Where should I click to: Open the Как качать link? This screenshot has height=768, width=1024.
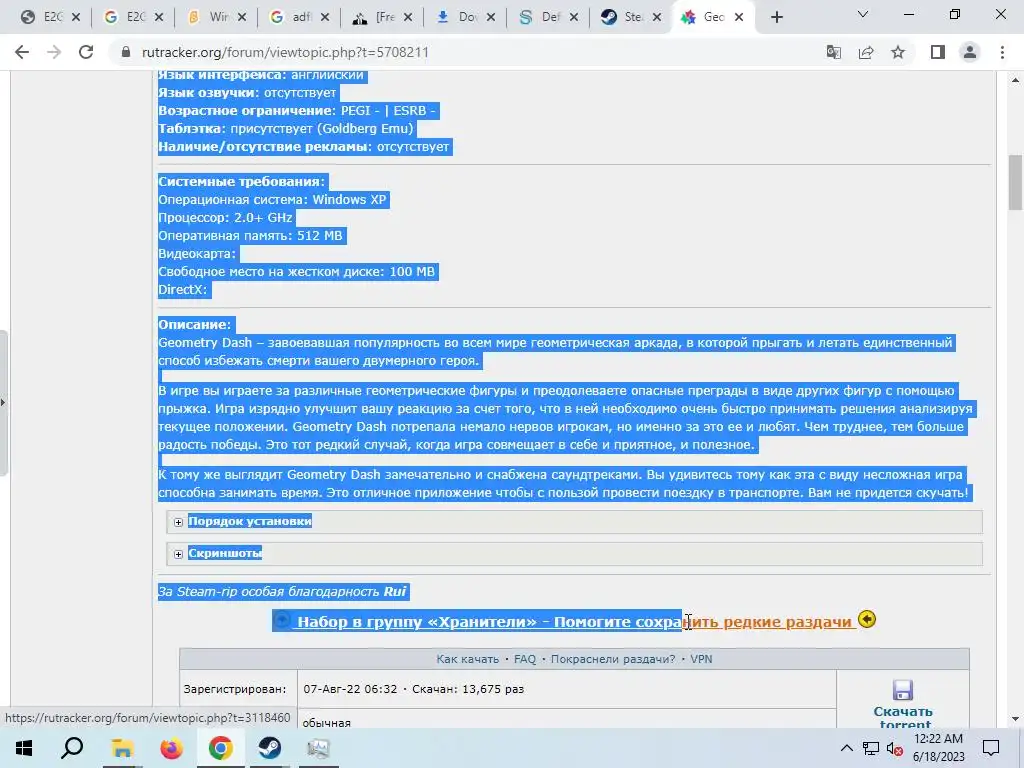[x=468, y=659]
